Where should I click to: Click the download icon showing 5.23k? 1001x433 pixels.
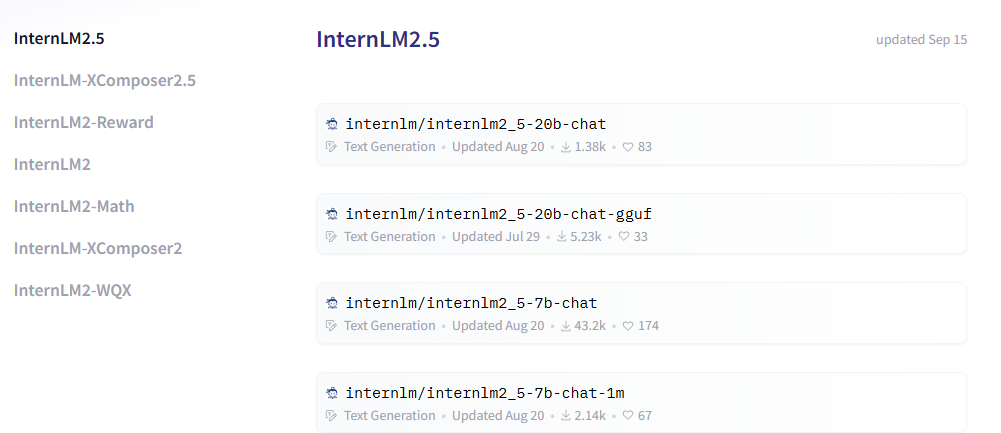pyautogui.click(x=562, y=237)
